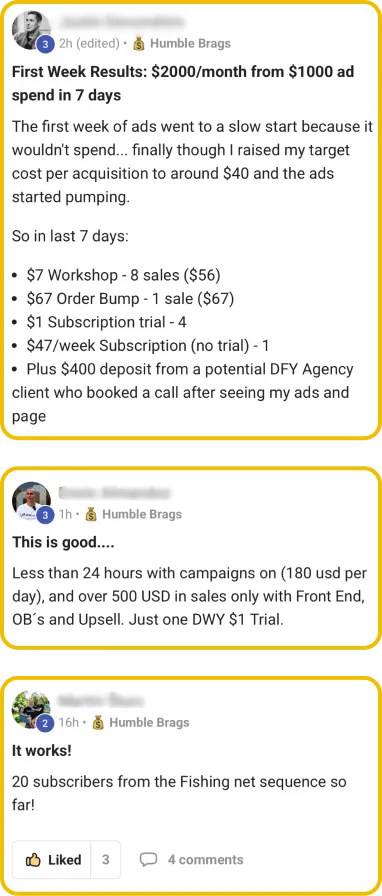Toggle the Liked thumbs-up button
The height and width of the screenshot is (896, 382).
click(53, 859)
